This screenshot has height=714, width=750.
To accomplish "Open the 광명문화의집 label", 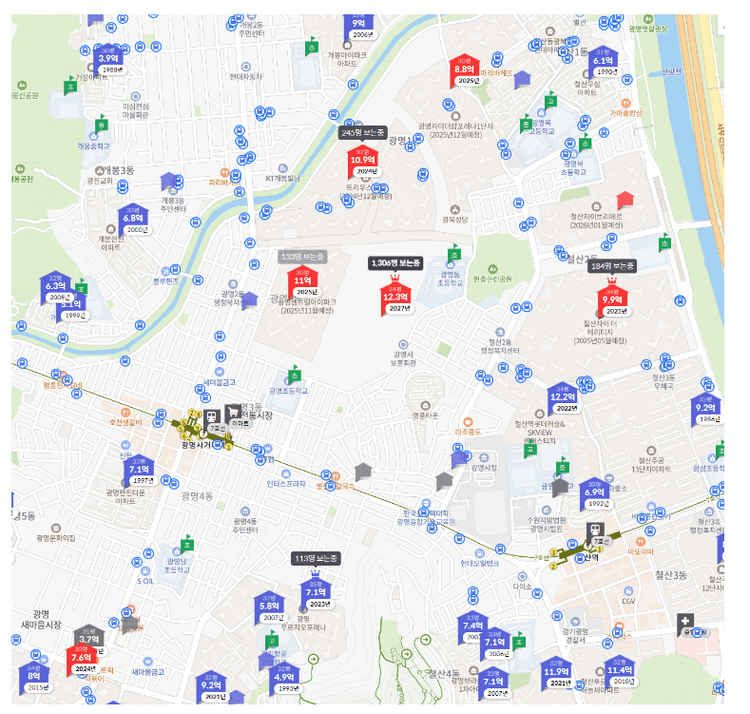I will click(x=56, y=538).
